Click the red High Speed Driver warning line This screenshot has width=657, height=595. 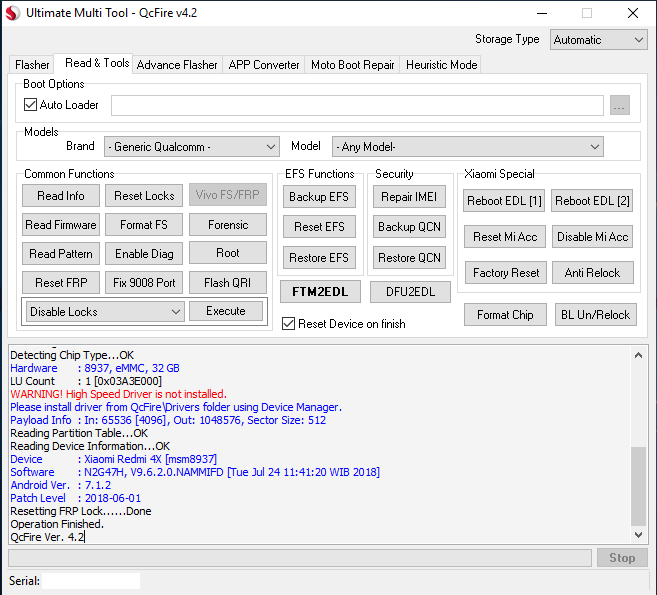(x=118, y=394)
